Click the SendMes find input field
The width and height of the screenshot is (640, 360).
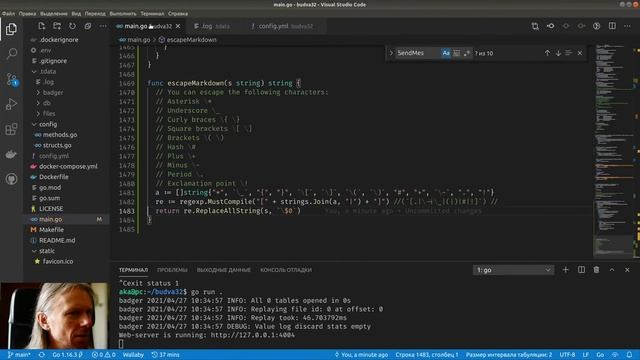[418, 53]
